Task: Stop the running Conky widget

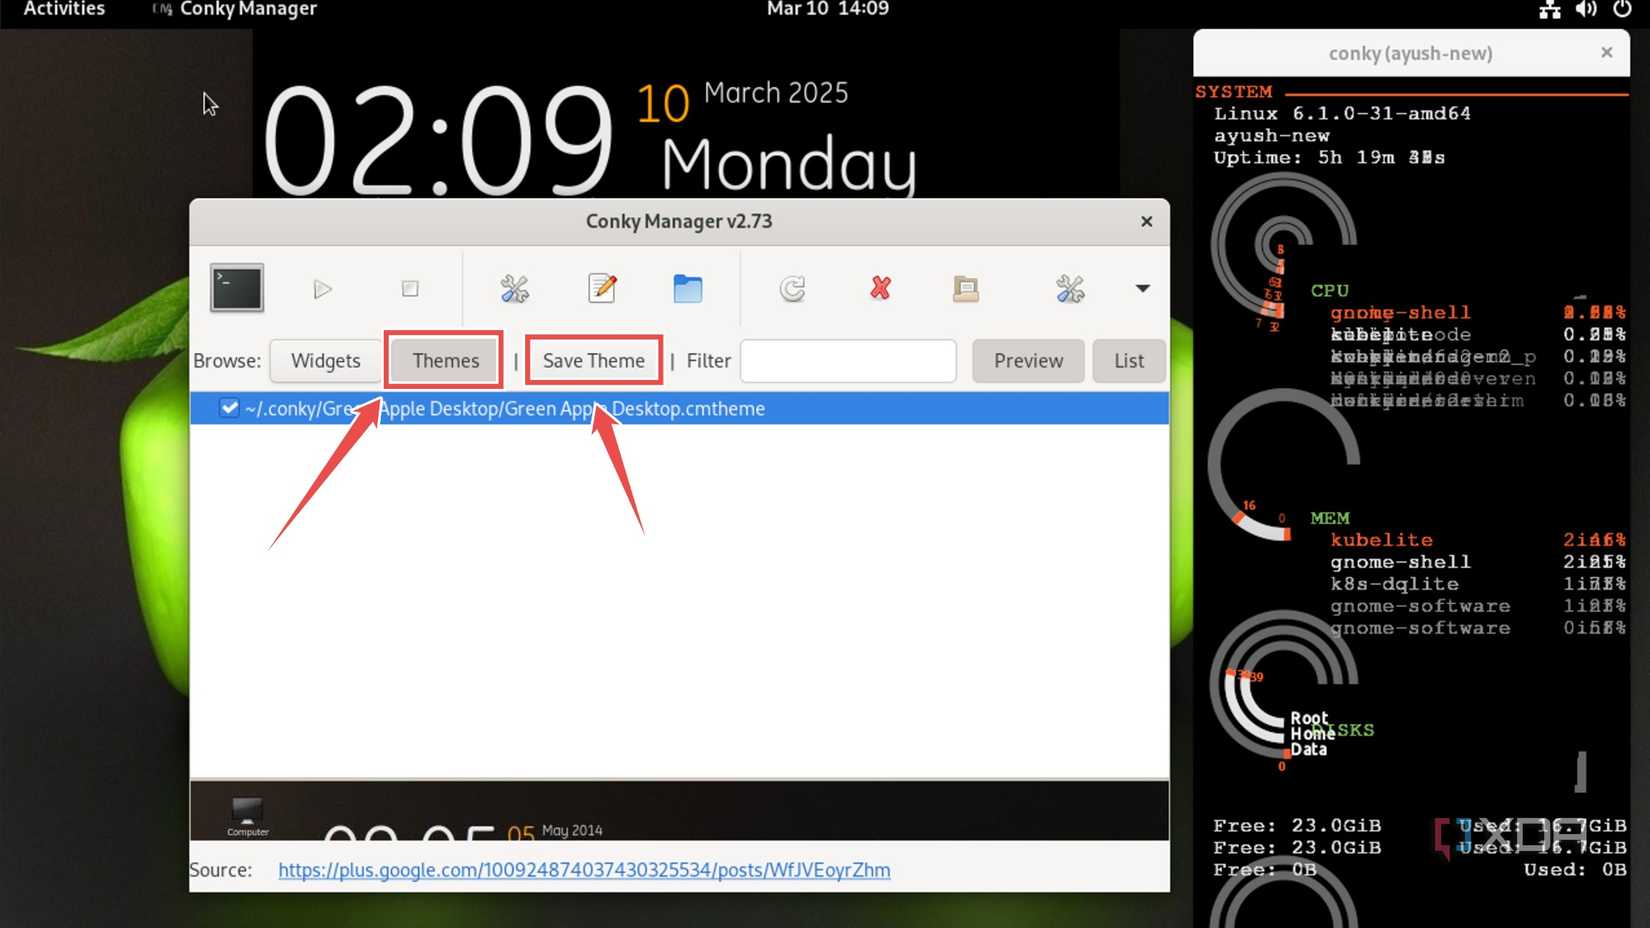Action: coord(410,288)
